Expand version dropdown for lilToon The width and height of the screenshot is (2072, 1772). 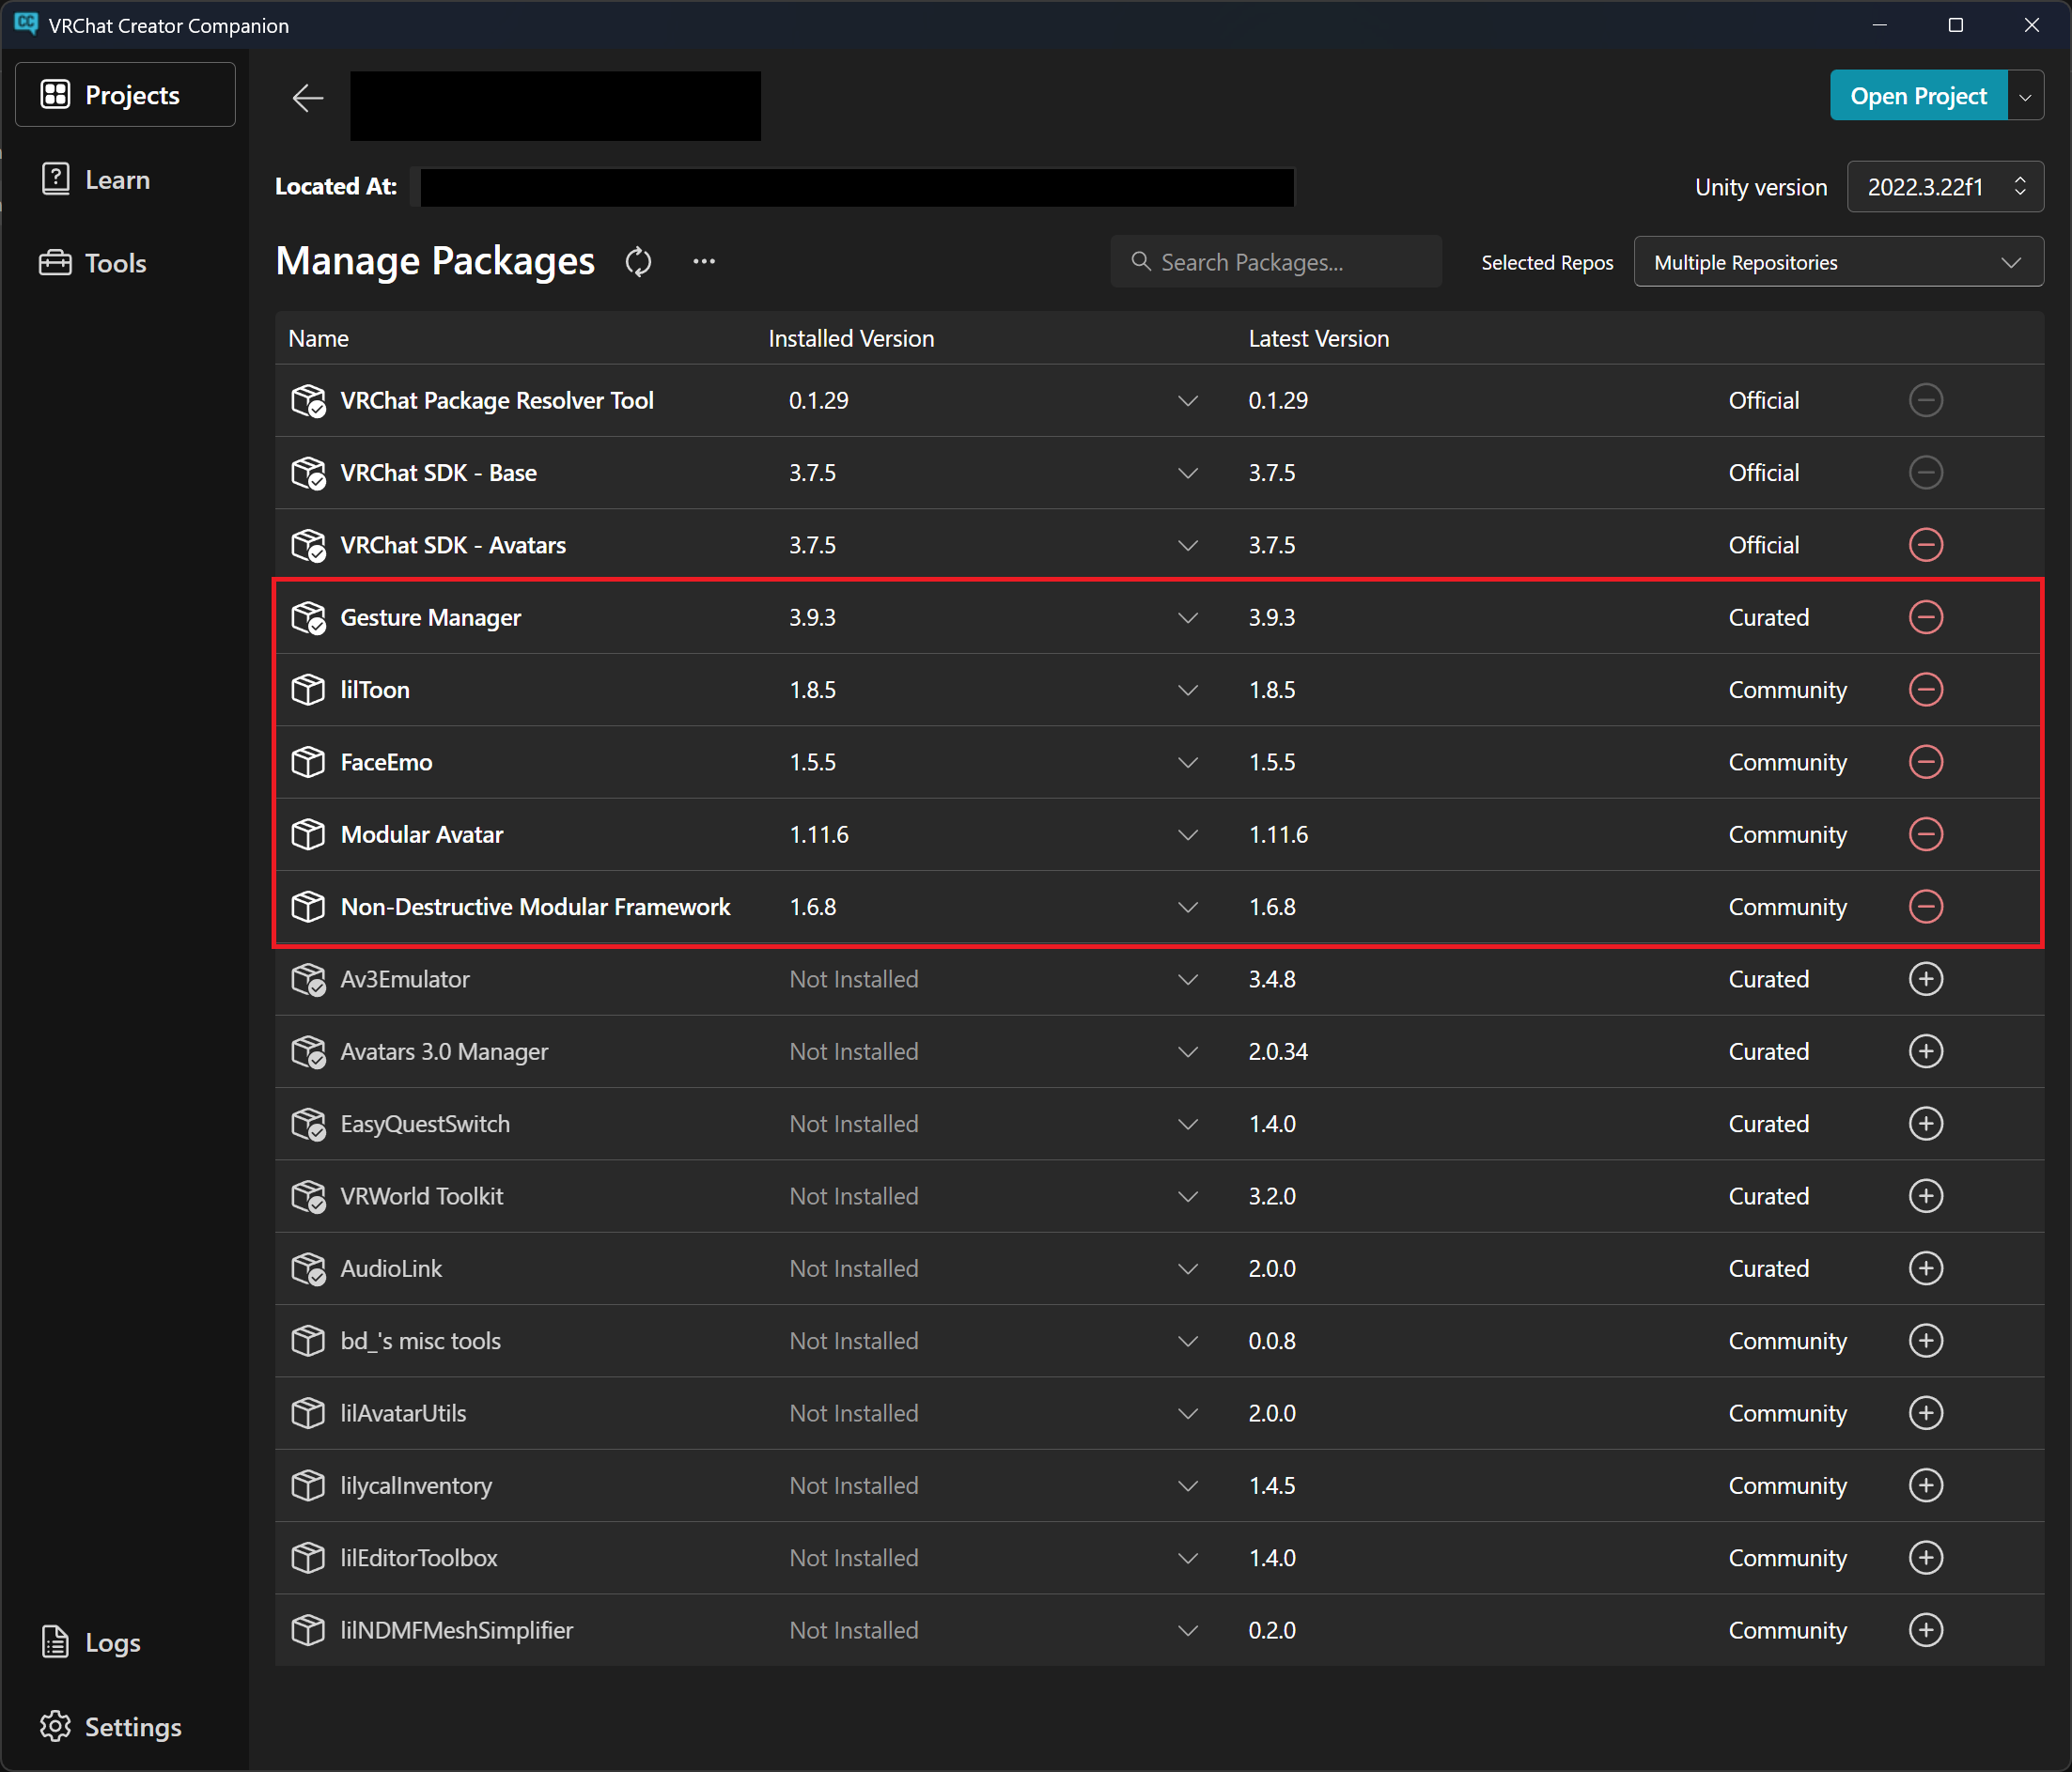(x=1187, y=689)
